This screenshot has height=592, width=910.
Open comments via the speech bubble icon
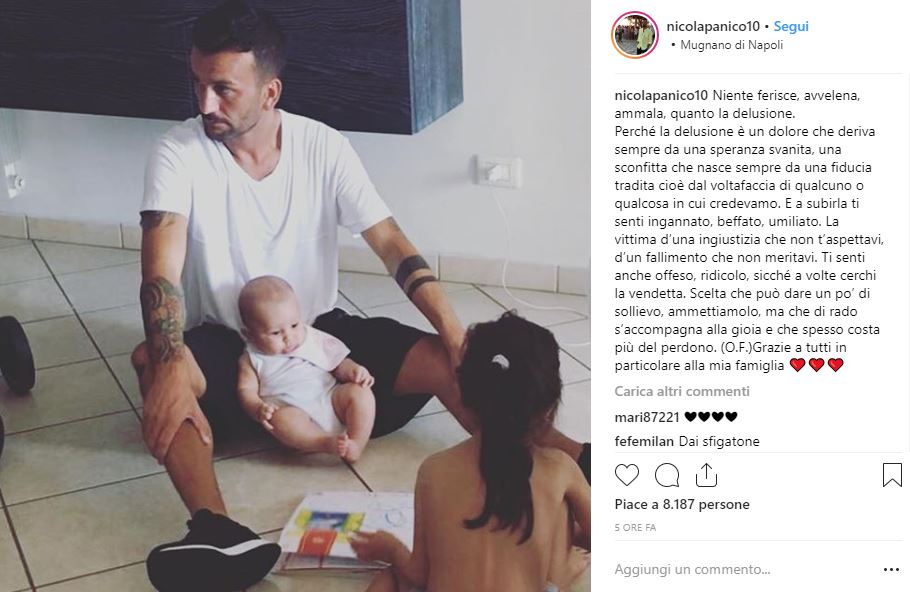click(x=667, y=475)
